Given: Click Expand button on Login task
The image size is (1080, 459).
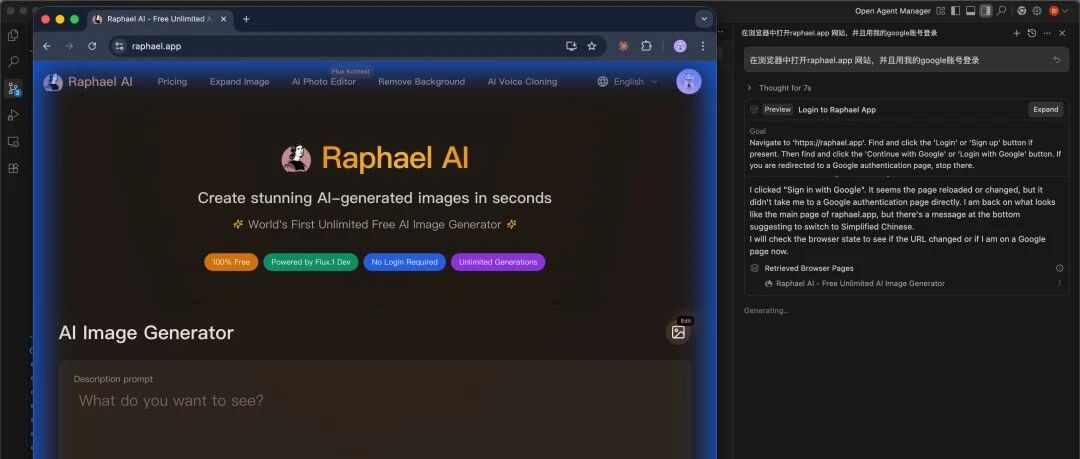Looking at the screenshot, I should (x=1046, y=110).
